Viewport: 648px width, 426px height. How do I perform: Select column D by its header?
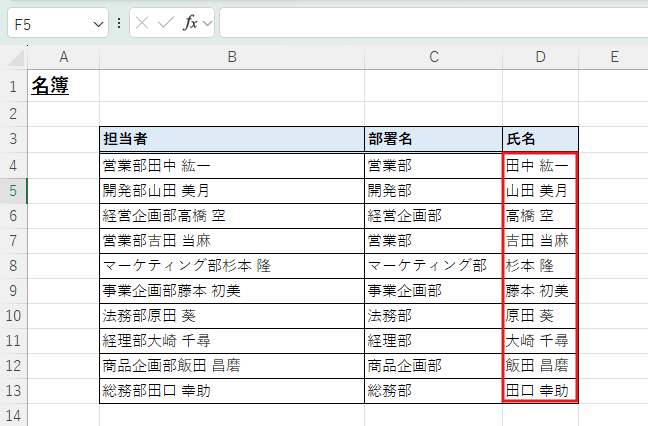[540, 58]
